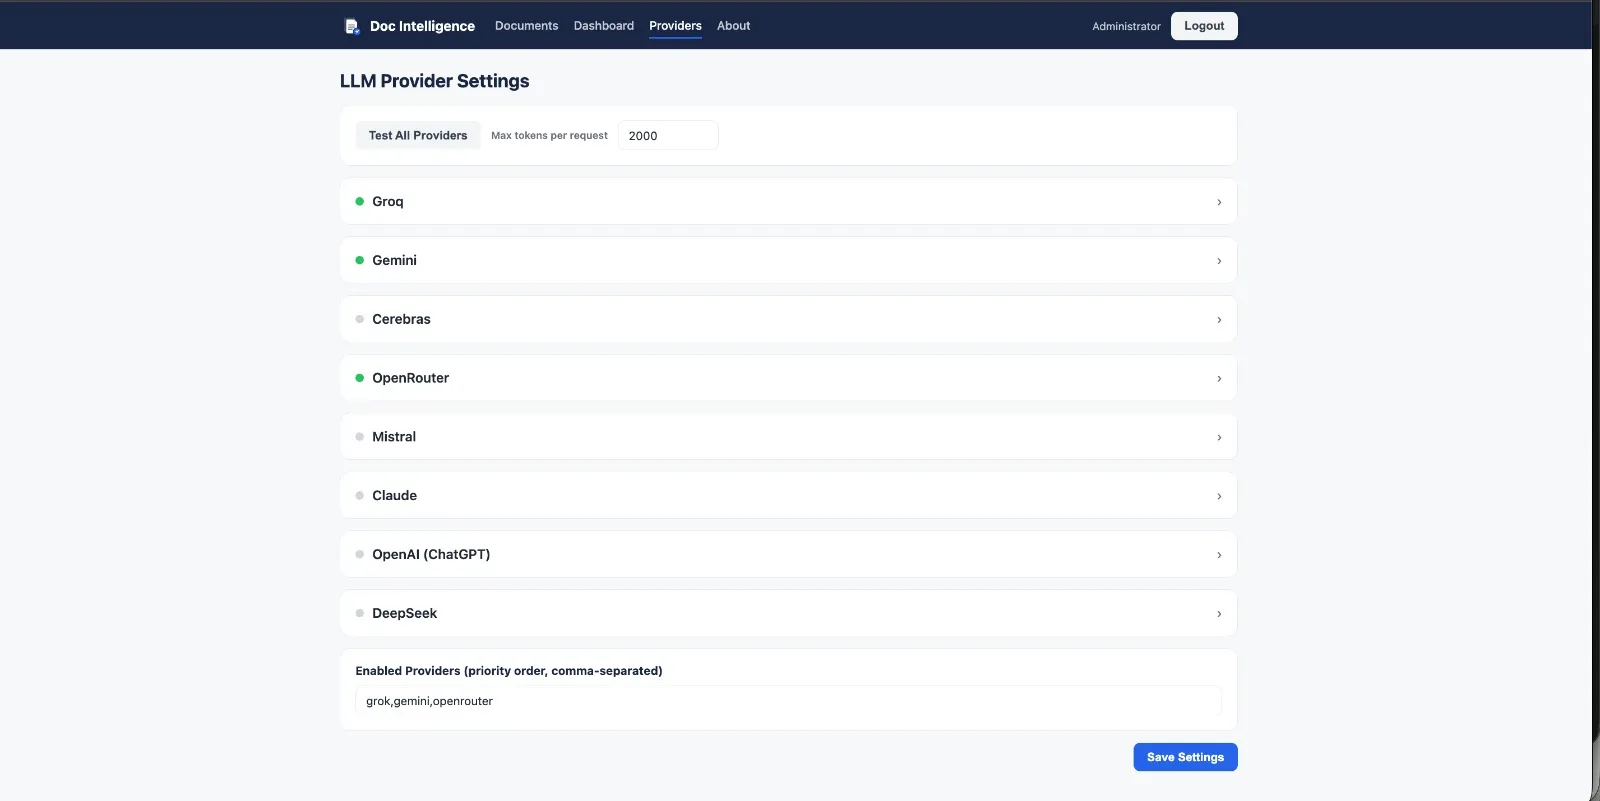Click the Enabled Providers priority order label

point(509,671)
